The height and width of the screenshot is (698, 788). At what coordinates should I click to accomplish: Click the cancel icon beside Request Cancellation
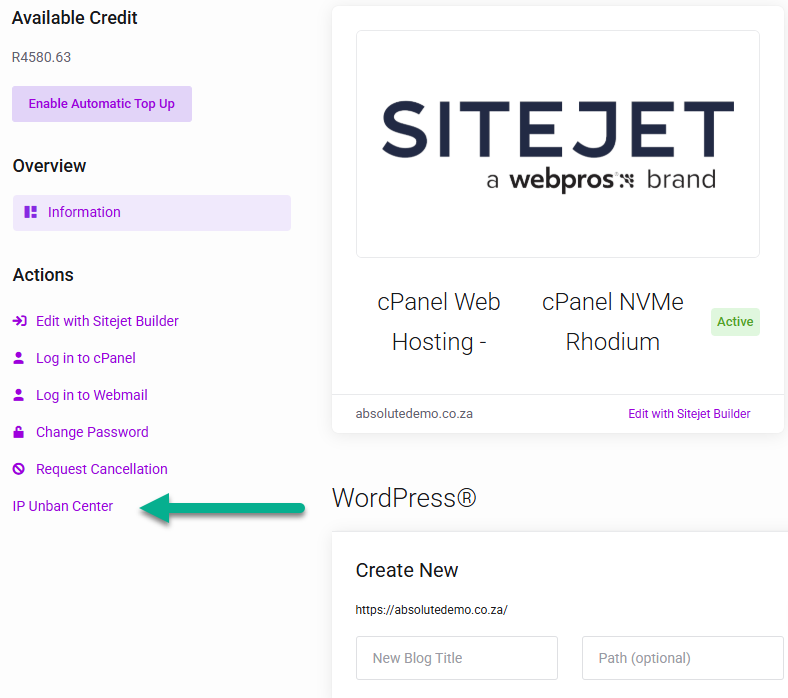[x=19, y=469]
